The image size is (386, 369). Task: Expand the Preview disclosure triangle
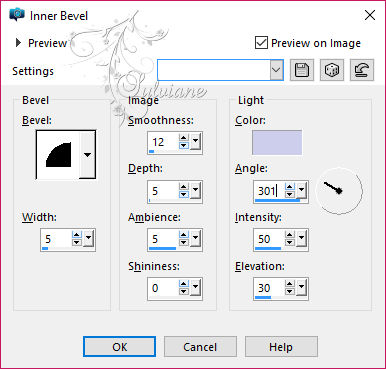(18, 43)
